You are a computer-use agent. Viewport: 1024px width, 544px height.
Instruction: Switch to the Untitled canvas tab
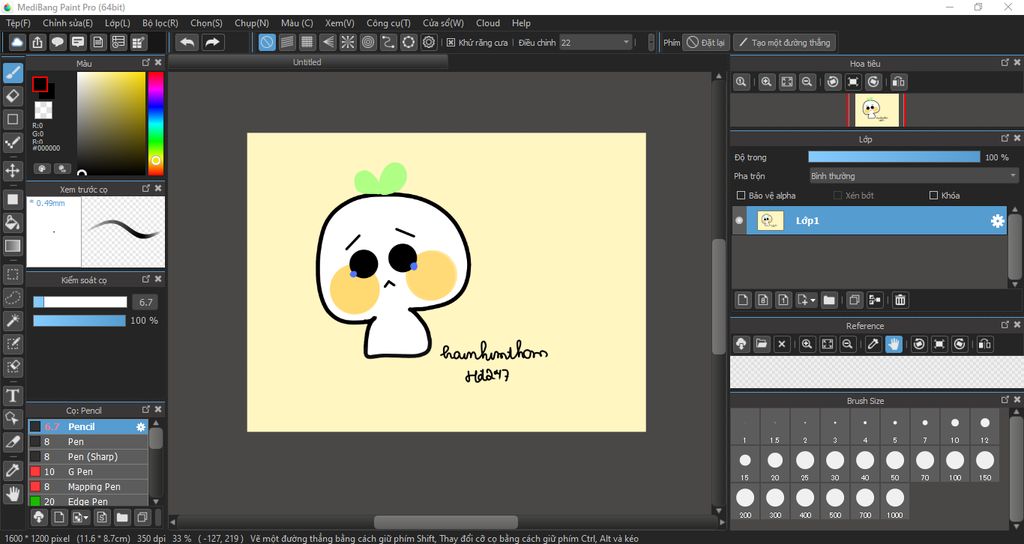click(307, 62)
